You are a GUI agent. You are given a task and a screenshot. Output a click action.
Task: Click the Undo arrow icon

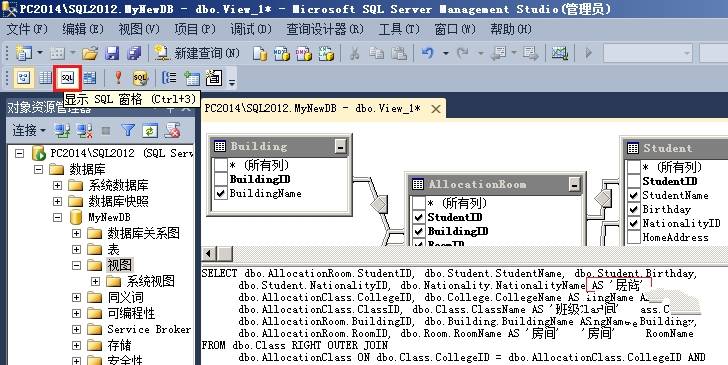coord(427,53)
